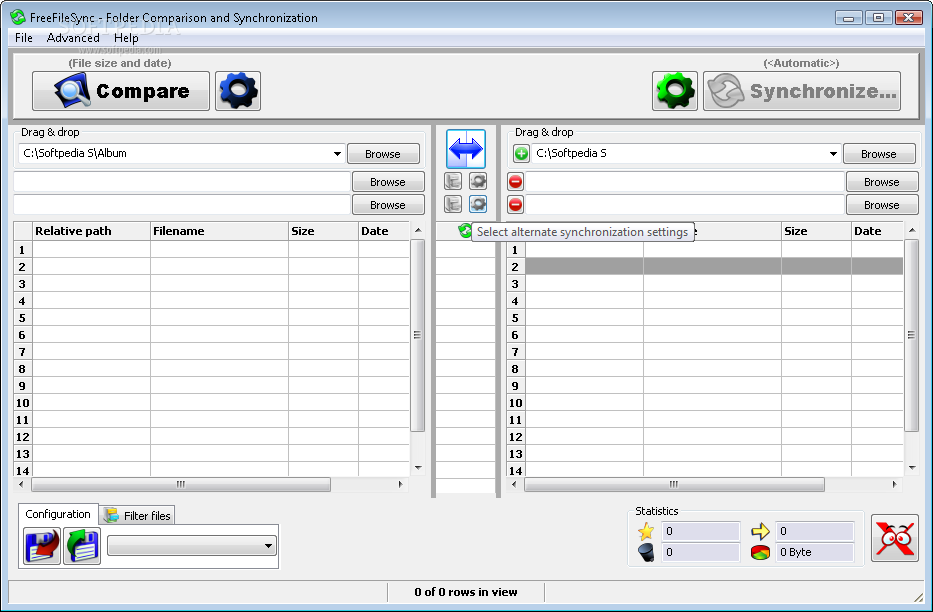Expand right folder path dropdown
Viewport: 933px width, 612px height.
pyautogui.click(x=833, y=153)
